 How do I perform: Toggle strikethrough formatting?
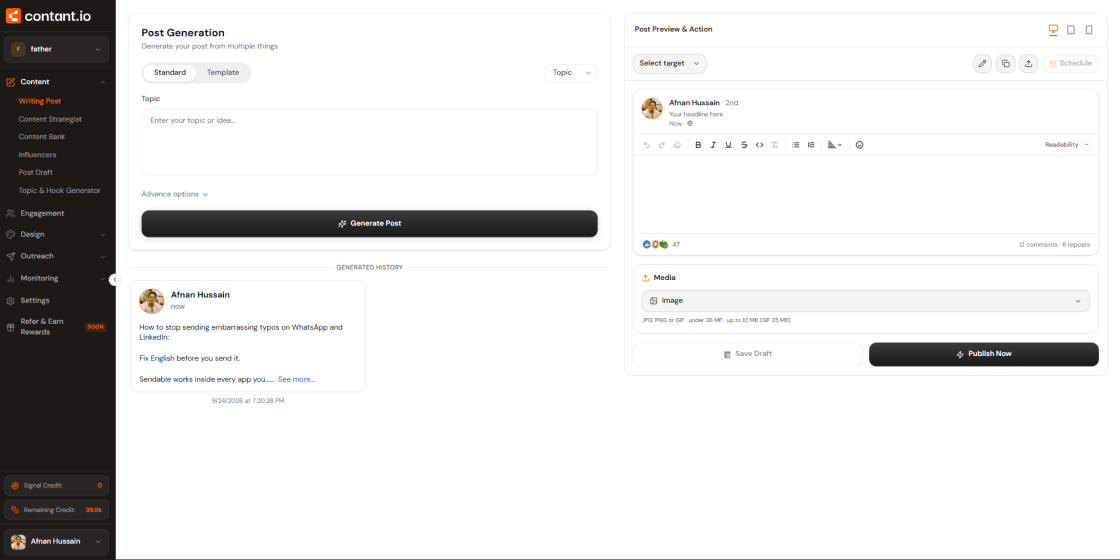[744, 145]
